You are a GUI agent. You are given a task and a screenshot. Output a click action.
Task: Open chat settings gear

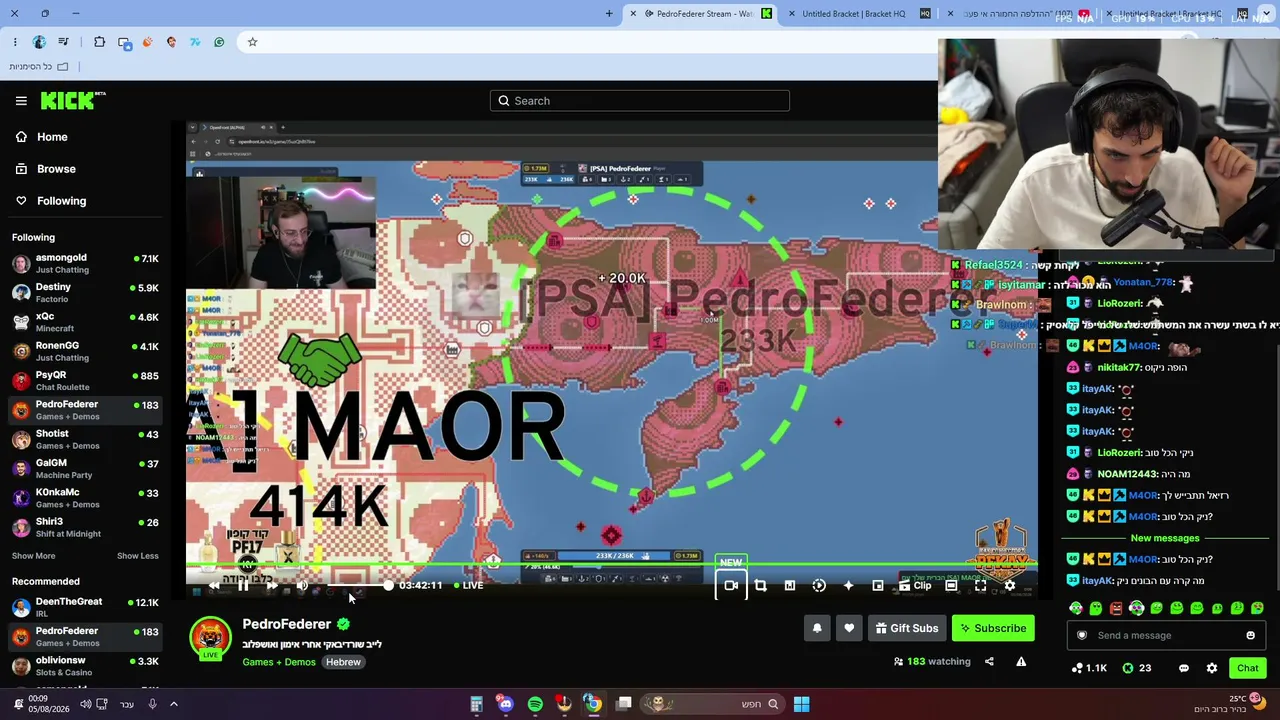(1212, 668)
